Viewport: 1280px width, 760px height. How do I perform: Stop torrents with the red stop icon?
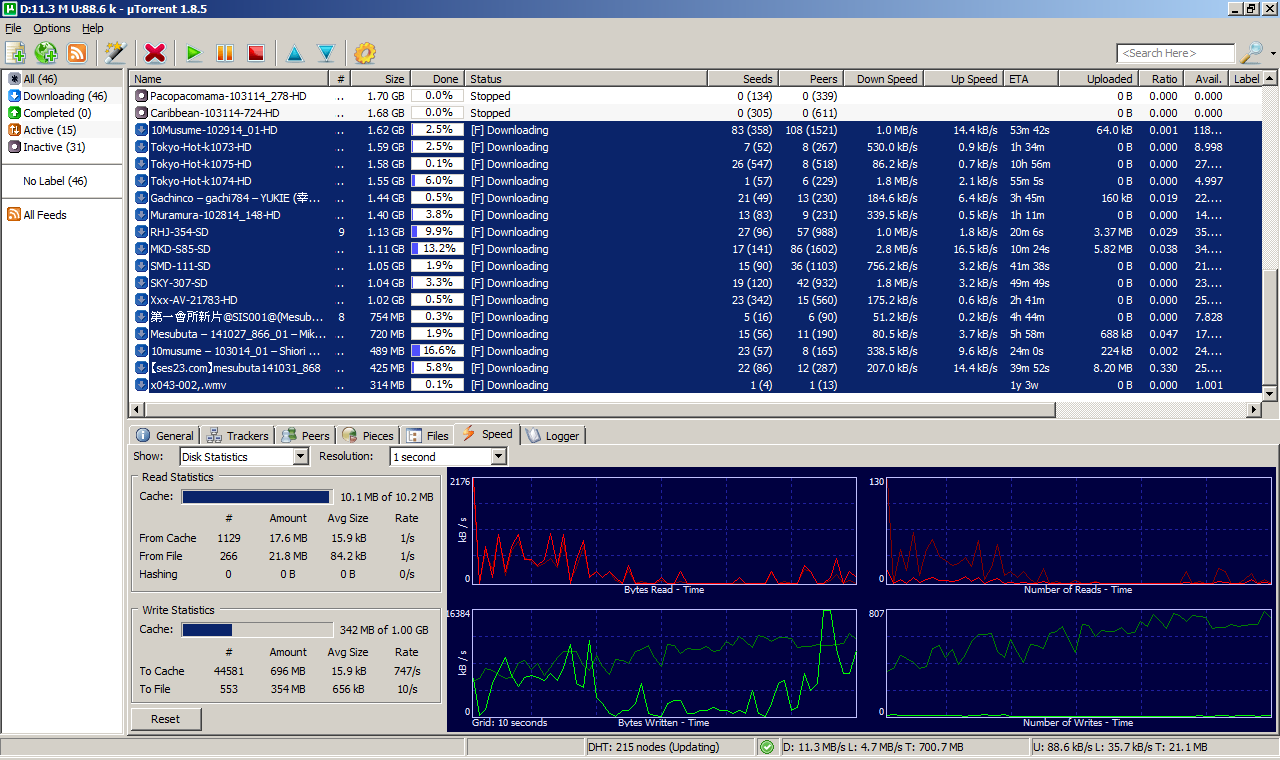point(256,53)
